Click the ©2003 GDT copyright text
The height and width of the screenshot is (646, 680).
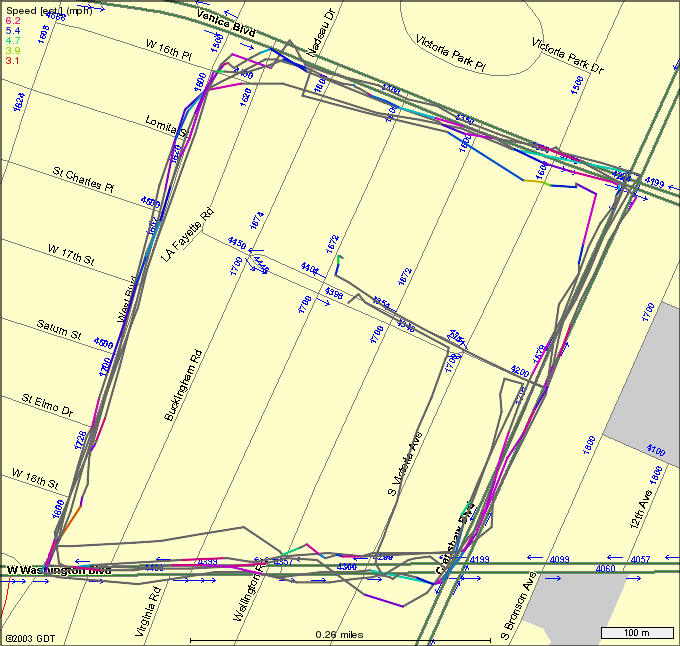(30, 638)
